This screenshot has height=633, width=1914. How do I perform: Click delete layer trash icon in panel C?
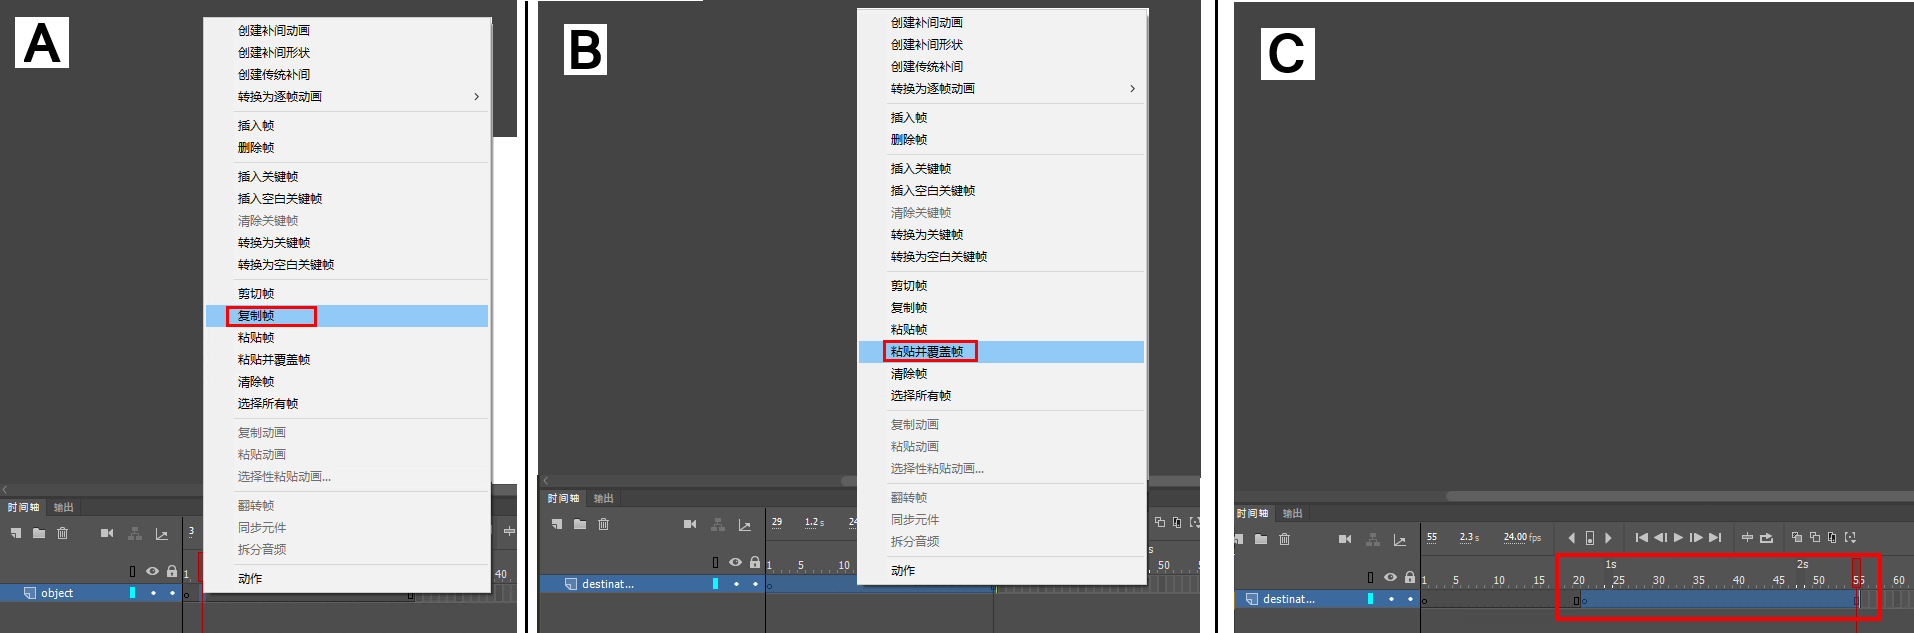[x=1285, y=539]
